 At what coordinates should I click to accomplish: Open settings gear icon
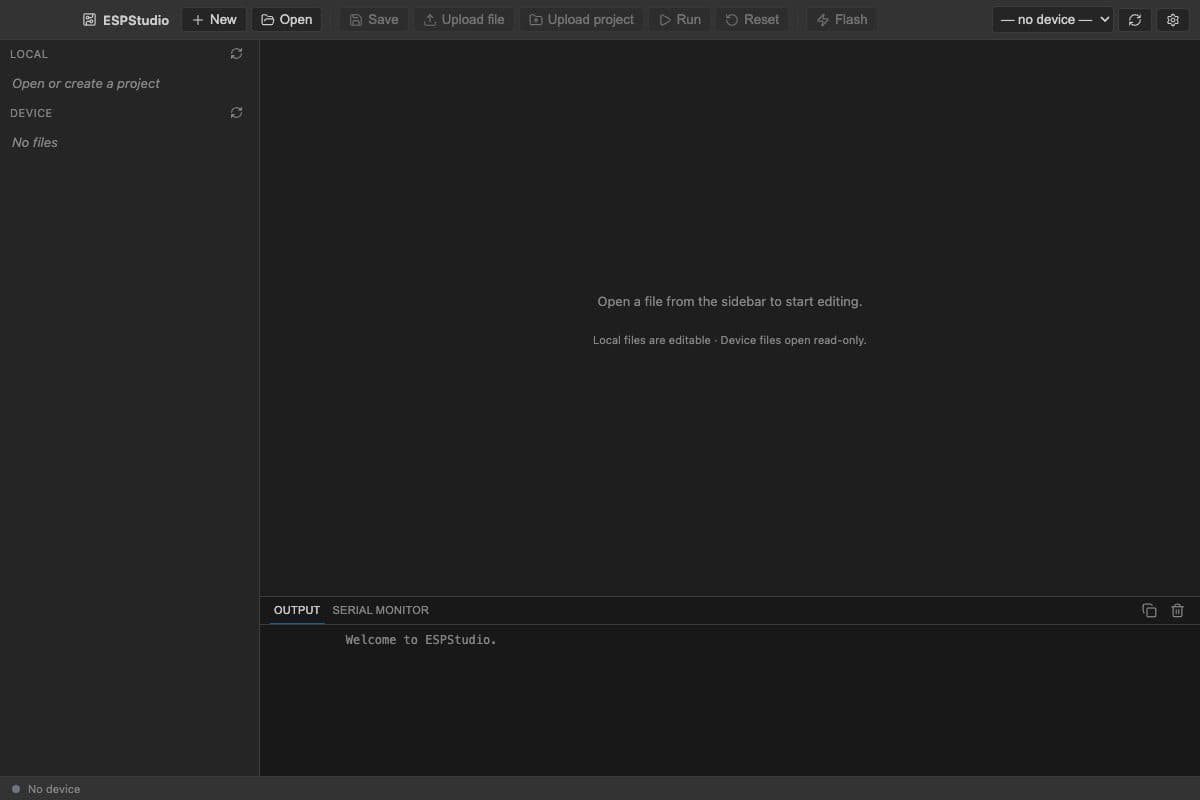(1173, 20)
